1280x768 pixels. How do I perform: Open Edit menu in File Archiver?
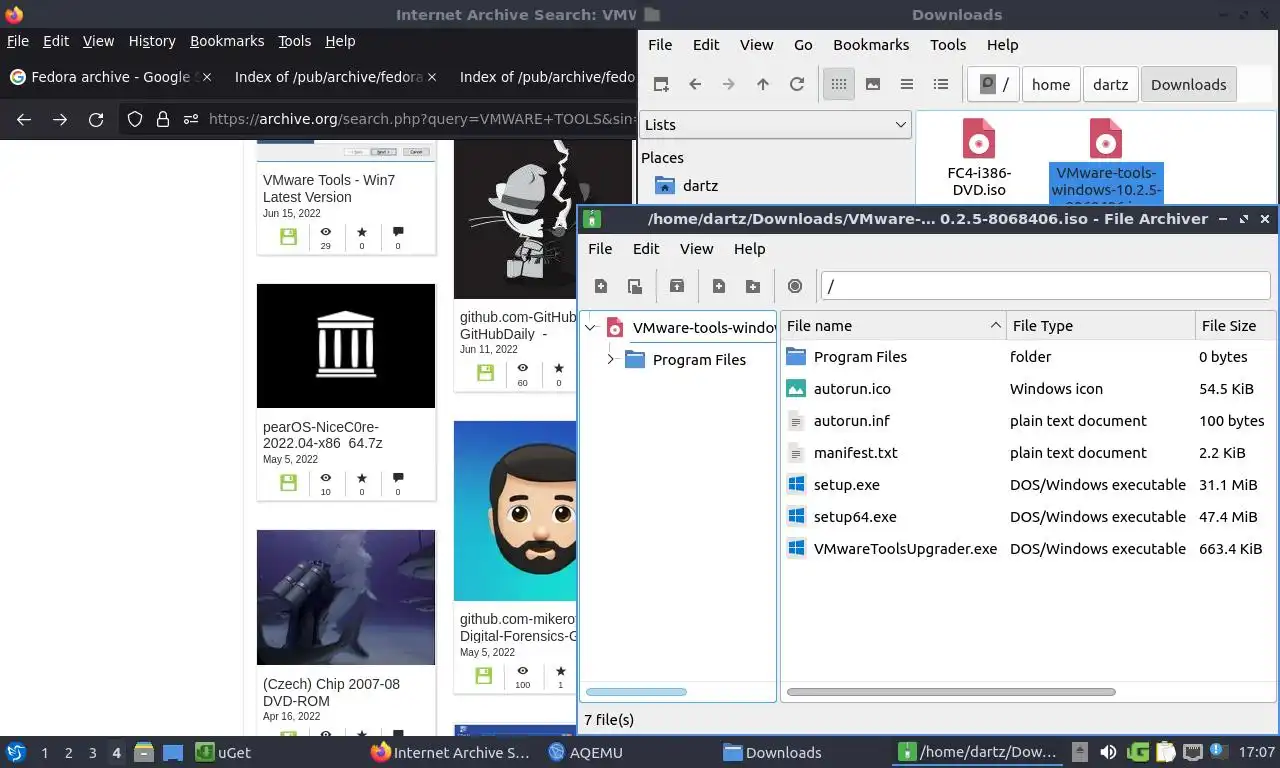[x=646, y=249]
